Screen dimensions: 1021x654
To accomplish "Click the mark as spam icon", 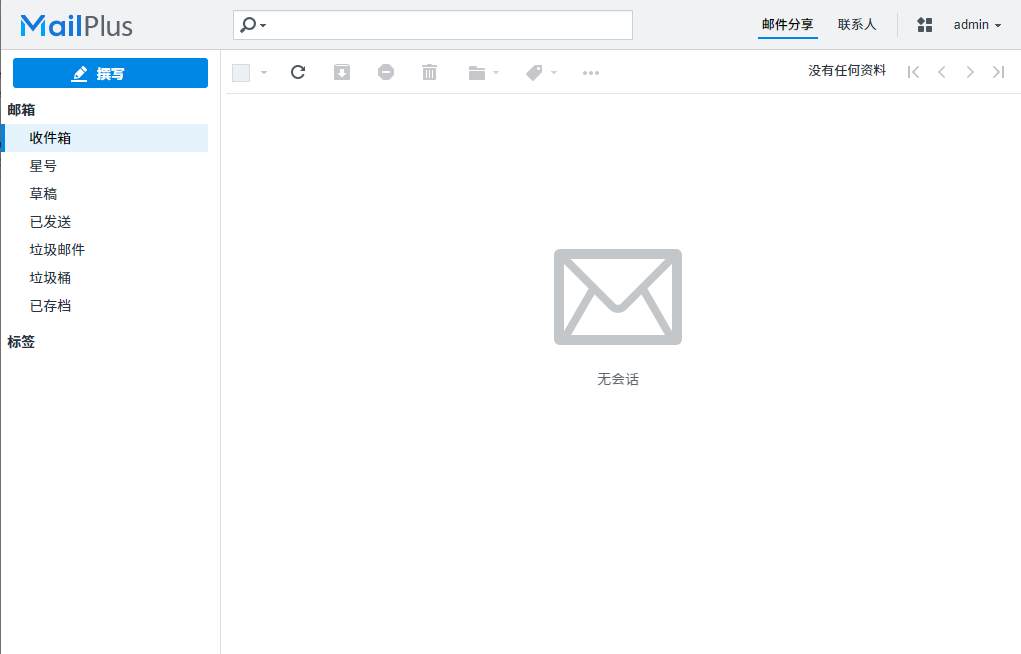I will click(x=386, y=72).
